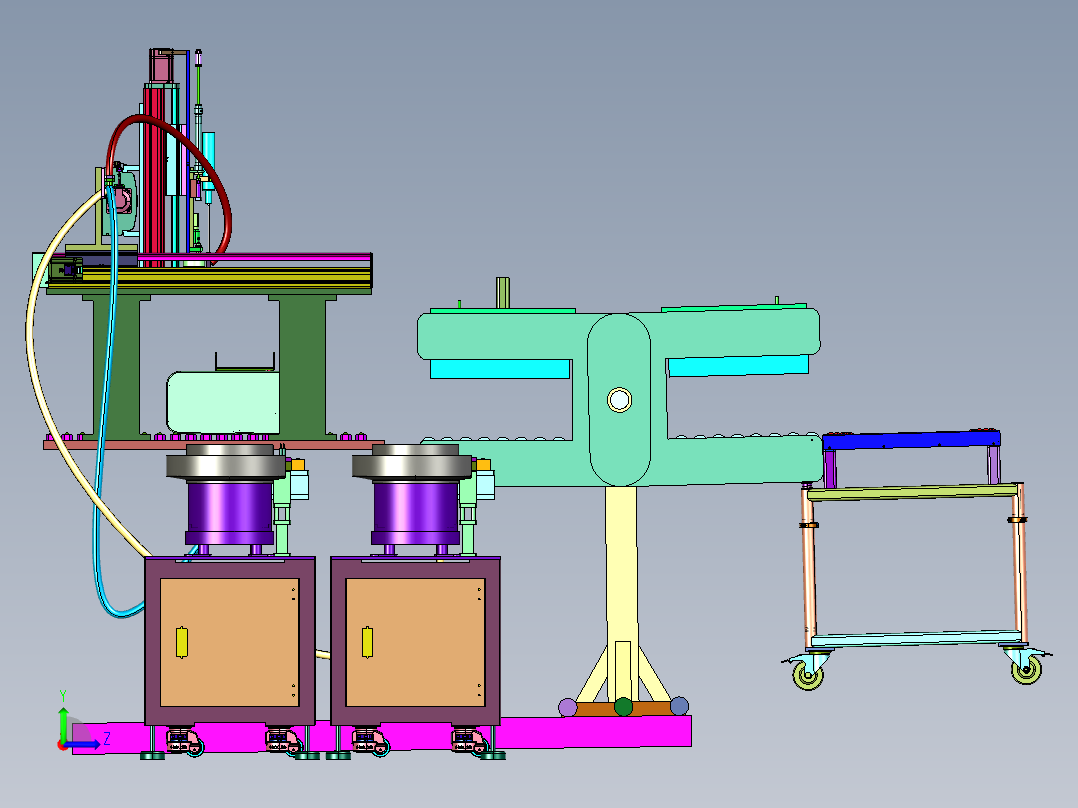This screenshot has height=808, width=1078.
Task: Pick the yellow handle on the right cabinet door
Action: 367,642
